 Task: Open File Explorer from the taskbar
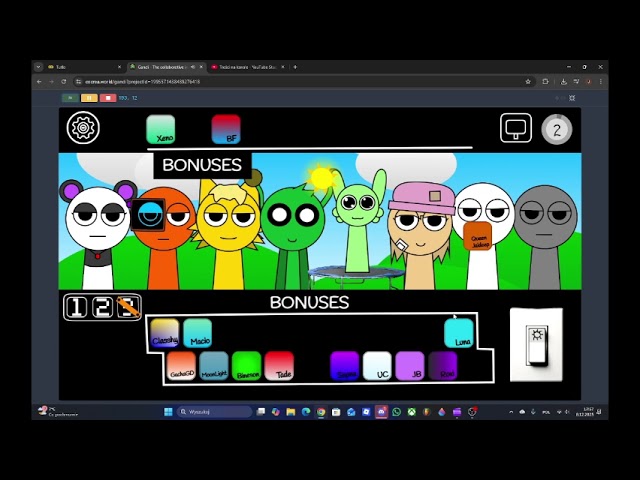pos(291,412)
